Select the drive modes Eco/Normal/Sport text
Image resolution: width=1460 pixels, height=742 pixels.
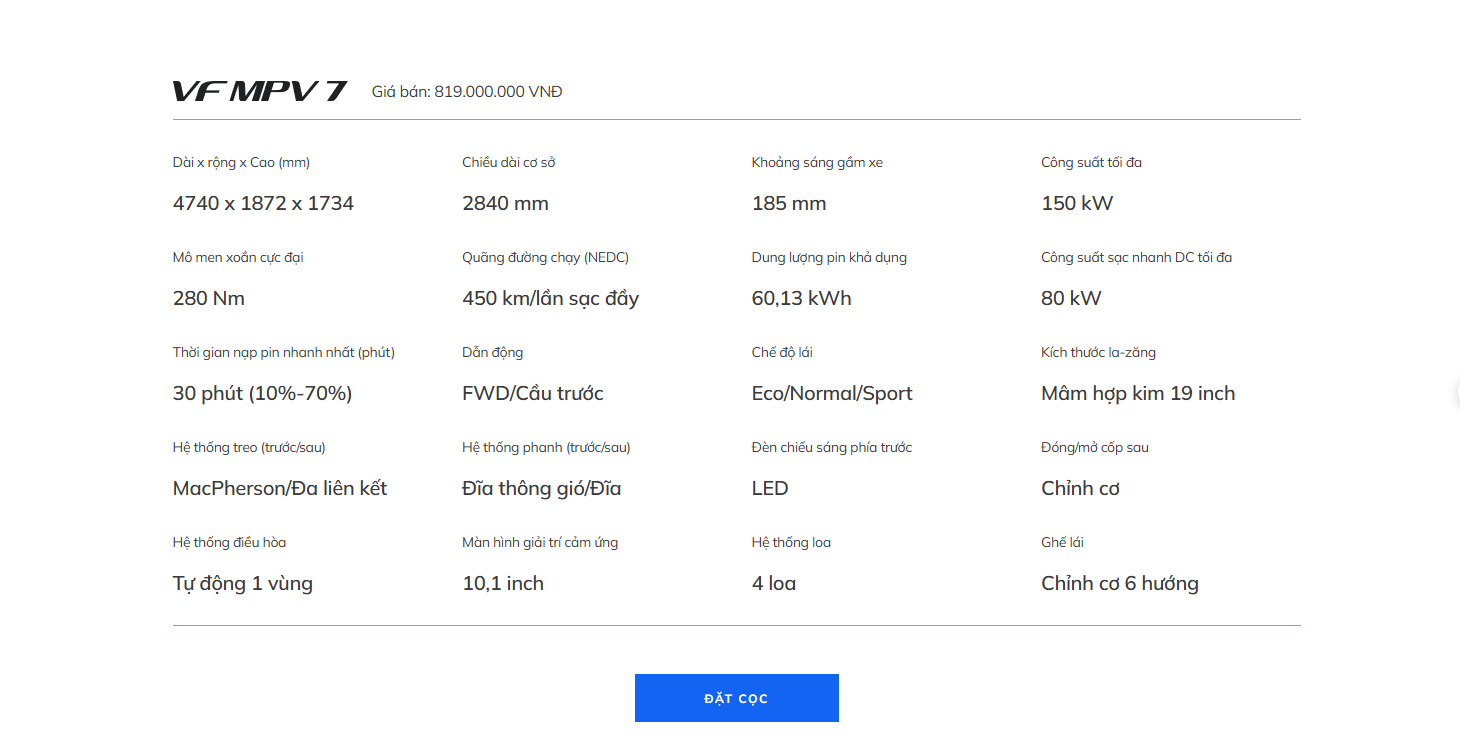(831, 393)
